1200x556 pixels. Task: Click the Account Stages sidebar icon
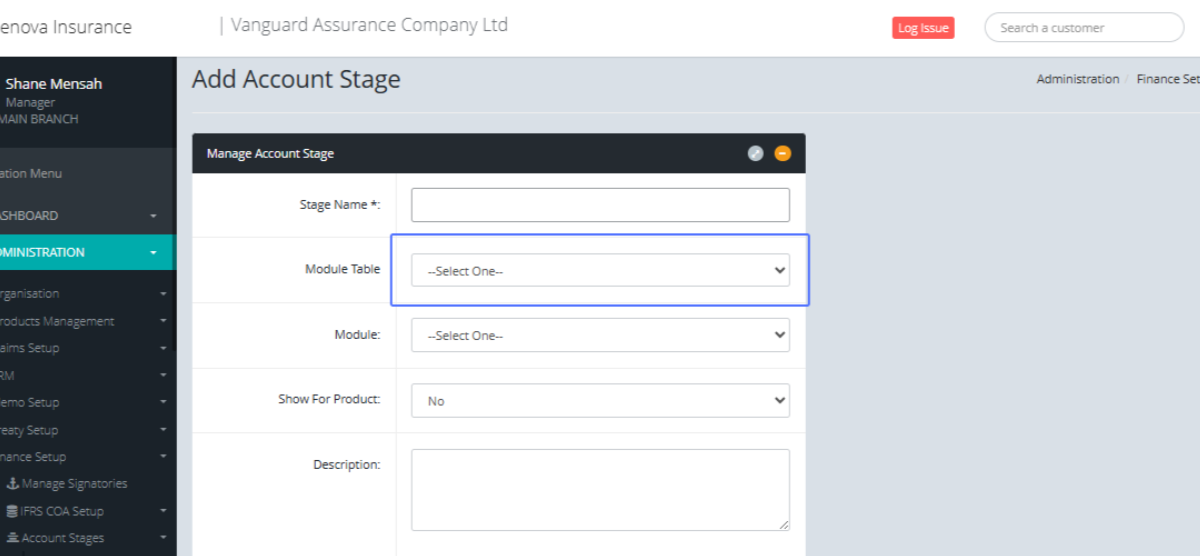[x=13, y=538]
